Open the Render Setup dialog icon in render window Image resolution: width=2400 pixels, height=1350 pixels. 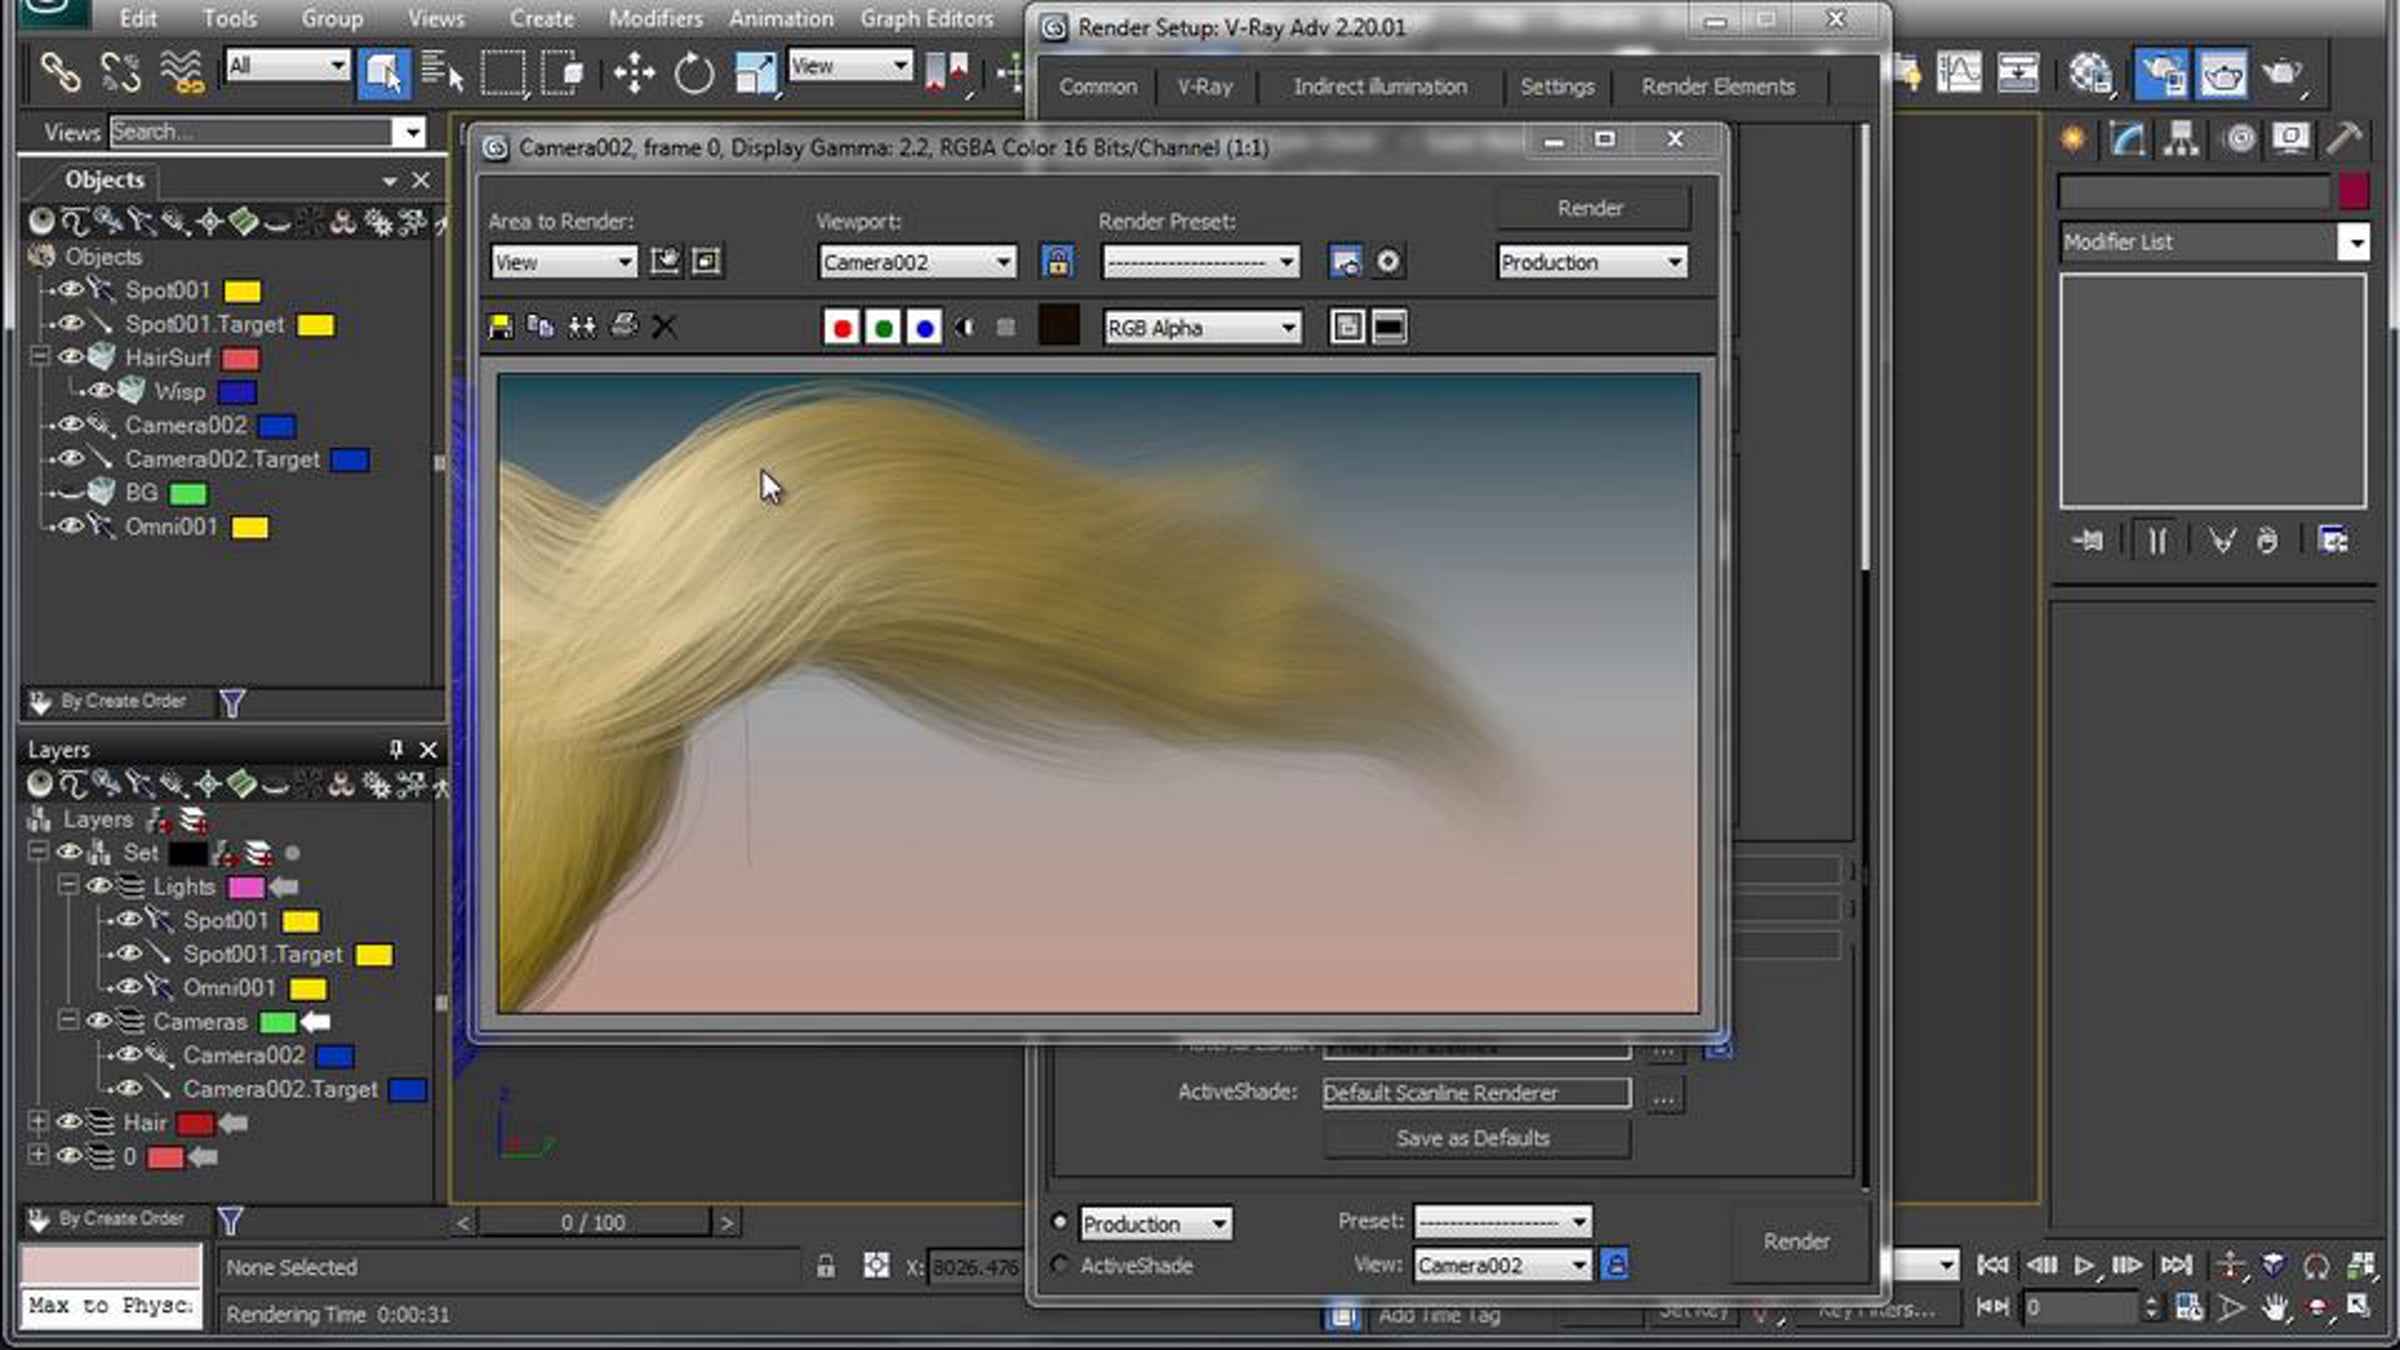pyautogui.click(x=1346, y=262)
